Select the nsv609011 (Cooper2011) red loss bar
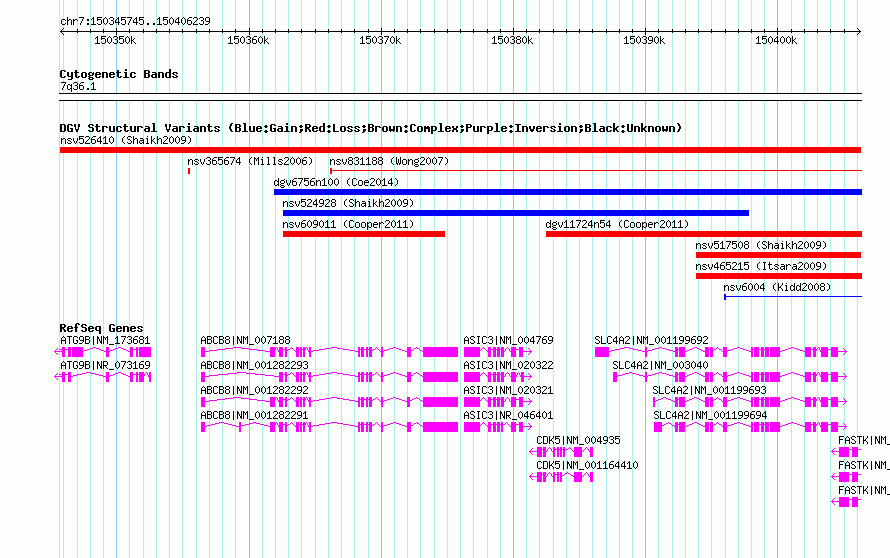Viewport: 890px width, 558px height. [x=364, y=234]
